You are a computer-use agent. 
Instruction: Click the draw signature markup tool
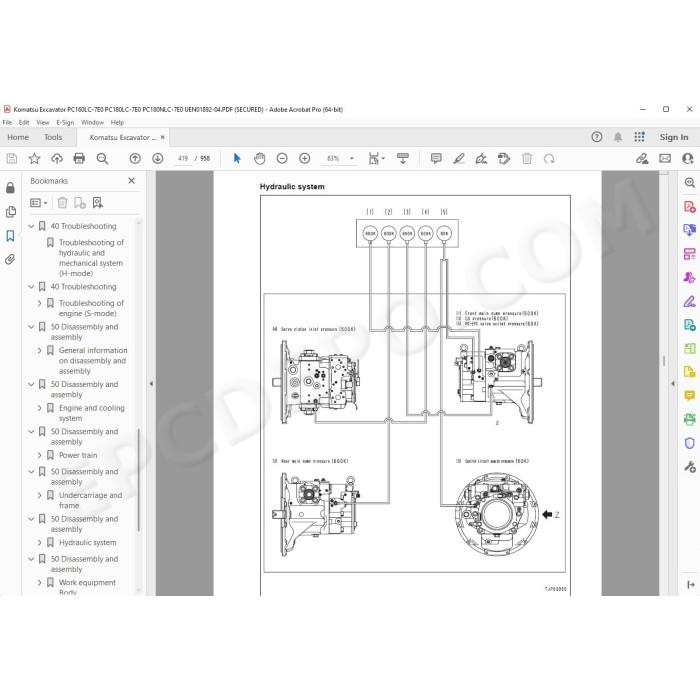[x=481, y=158]
